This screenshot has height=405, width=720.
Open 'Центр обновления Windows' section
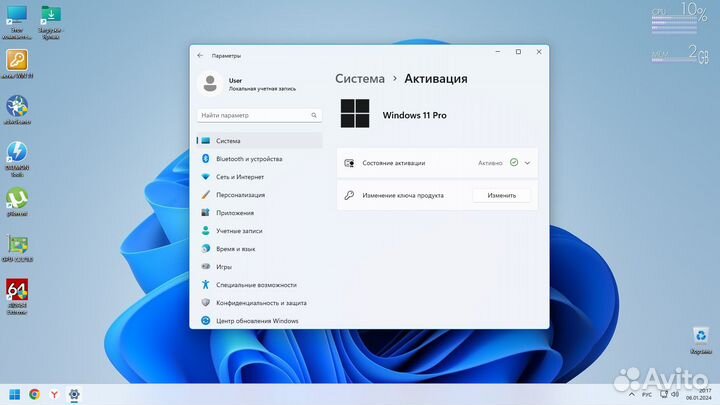click(259, 321)
